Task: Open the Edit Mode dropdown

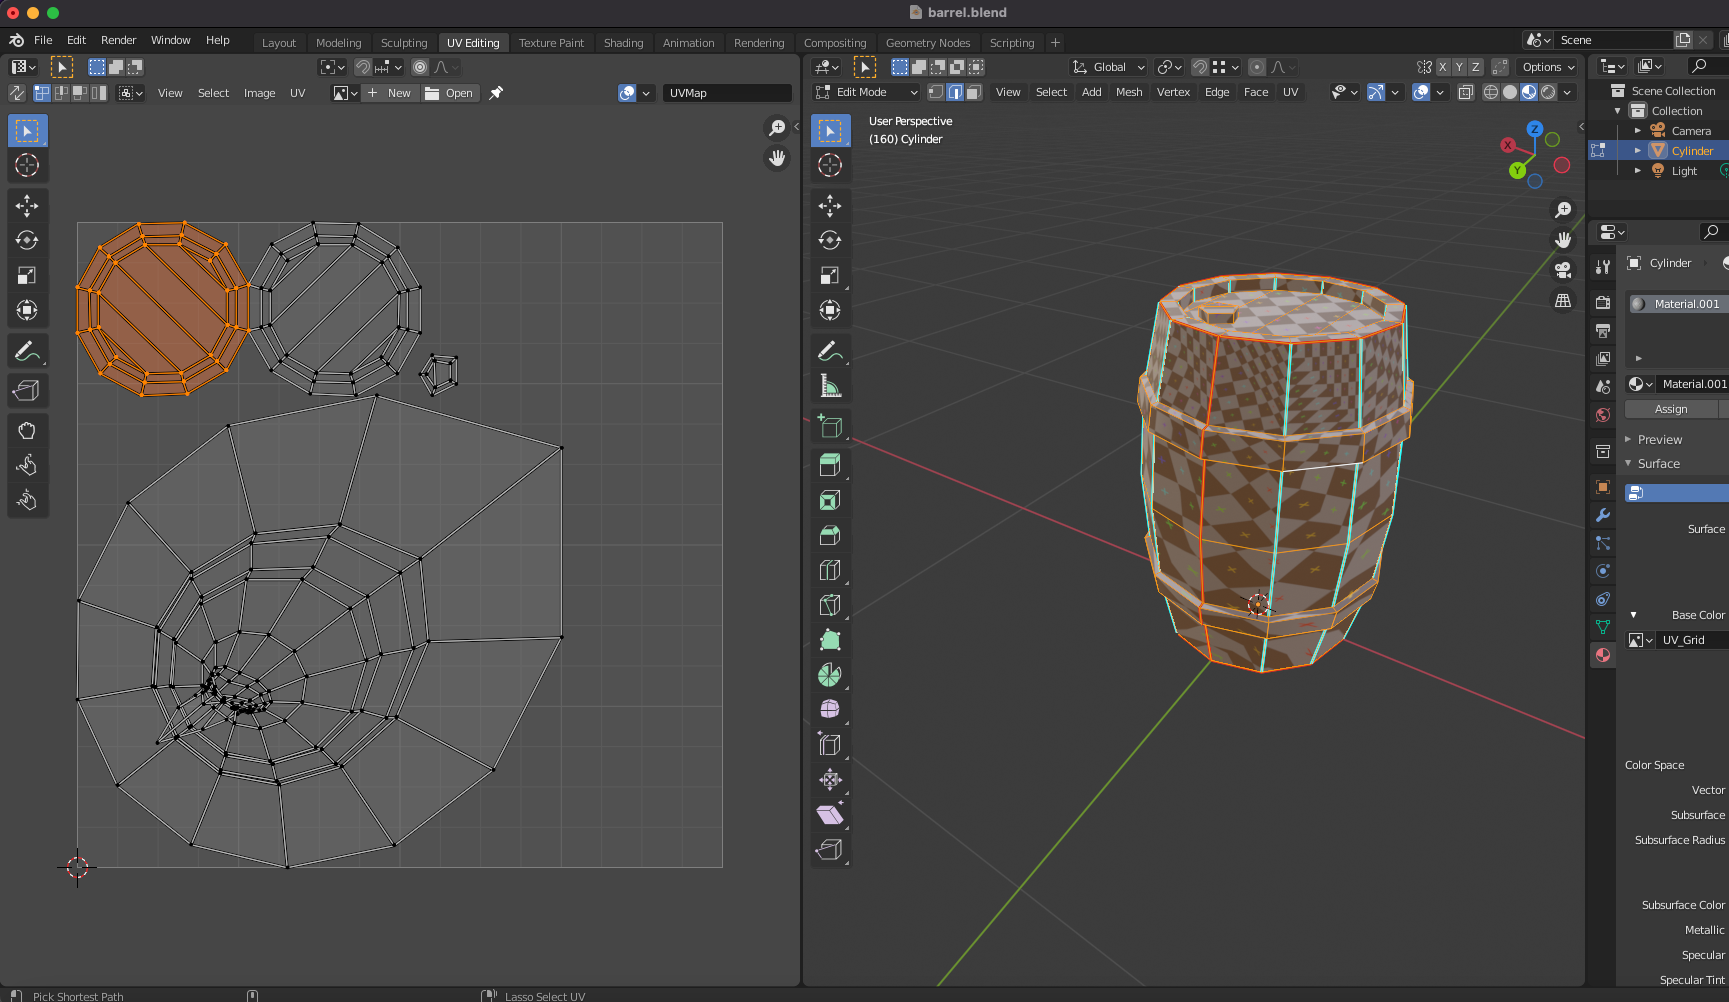Action: tap(866, 92)
